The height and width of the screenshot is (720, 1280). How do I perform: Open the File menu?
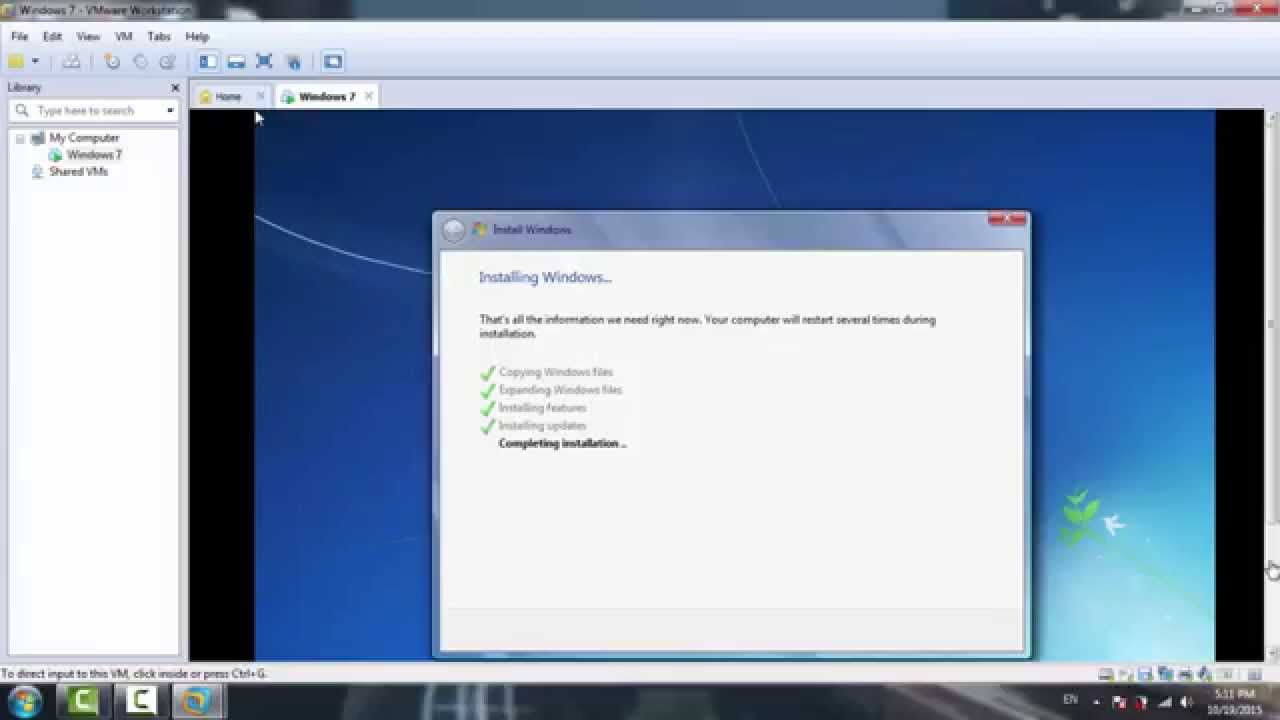[x=19, y=36]
